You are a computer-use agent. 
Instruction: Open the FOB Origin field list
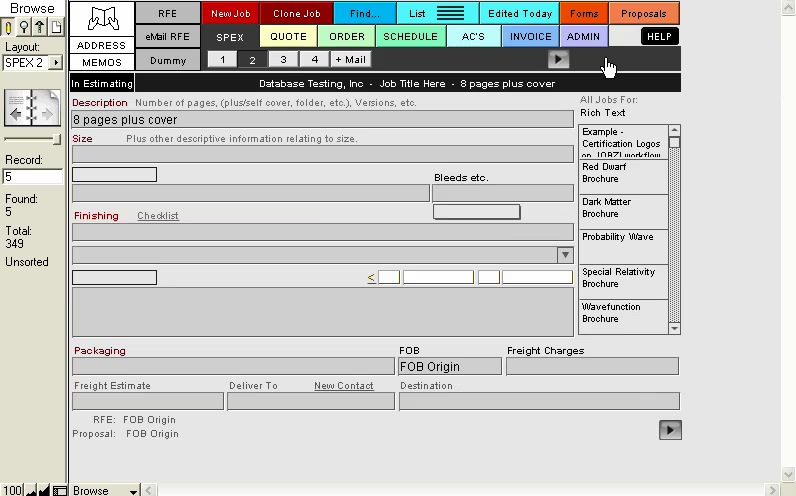point(450,367)
